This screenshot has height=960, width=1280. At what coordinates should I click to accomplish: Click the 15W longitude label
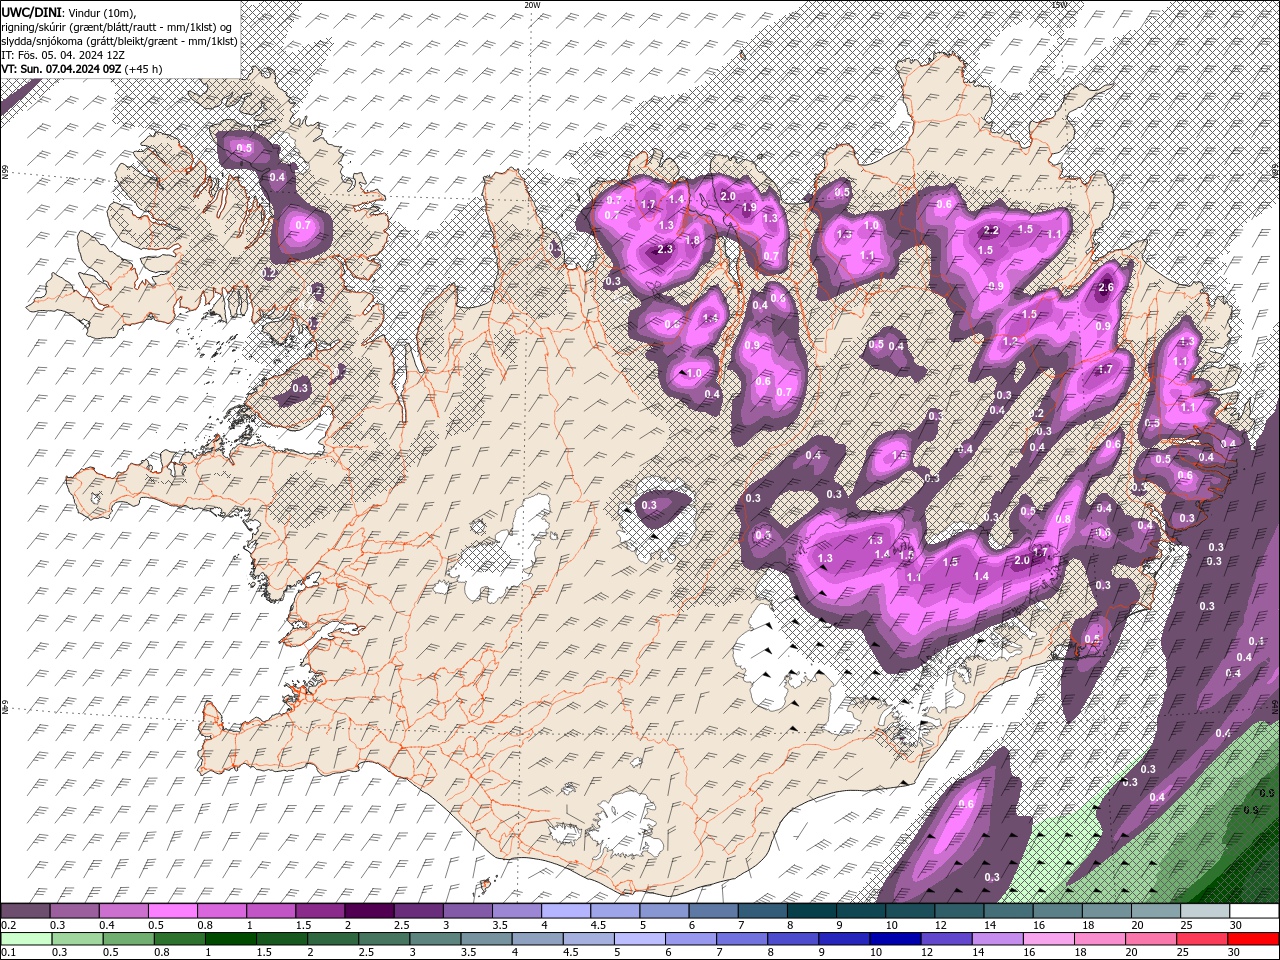(1059, 5)
